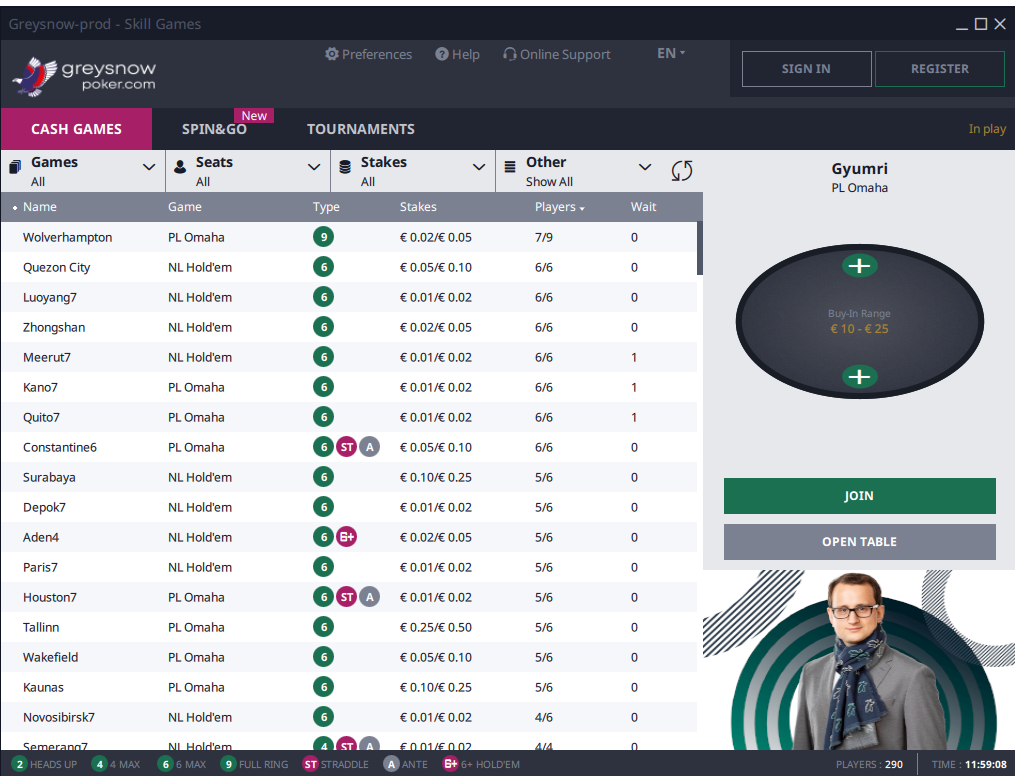The image size is (1015, 776).
Task: Click the Stakes filter chips icon
Action: (345, 167)
